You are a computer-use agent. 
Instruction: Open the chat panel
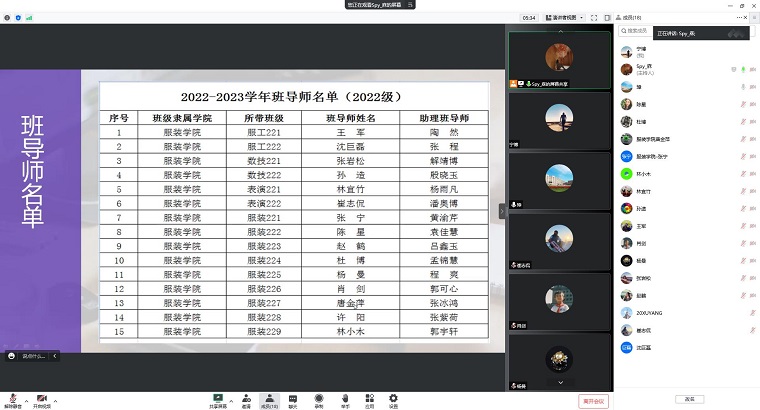pos(293,400)
